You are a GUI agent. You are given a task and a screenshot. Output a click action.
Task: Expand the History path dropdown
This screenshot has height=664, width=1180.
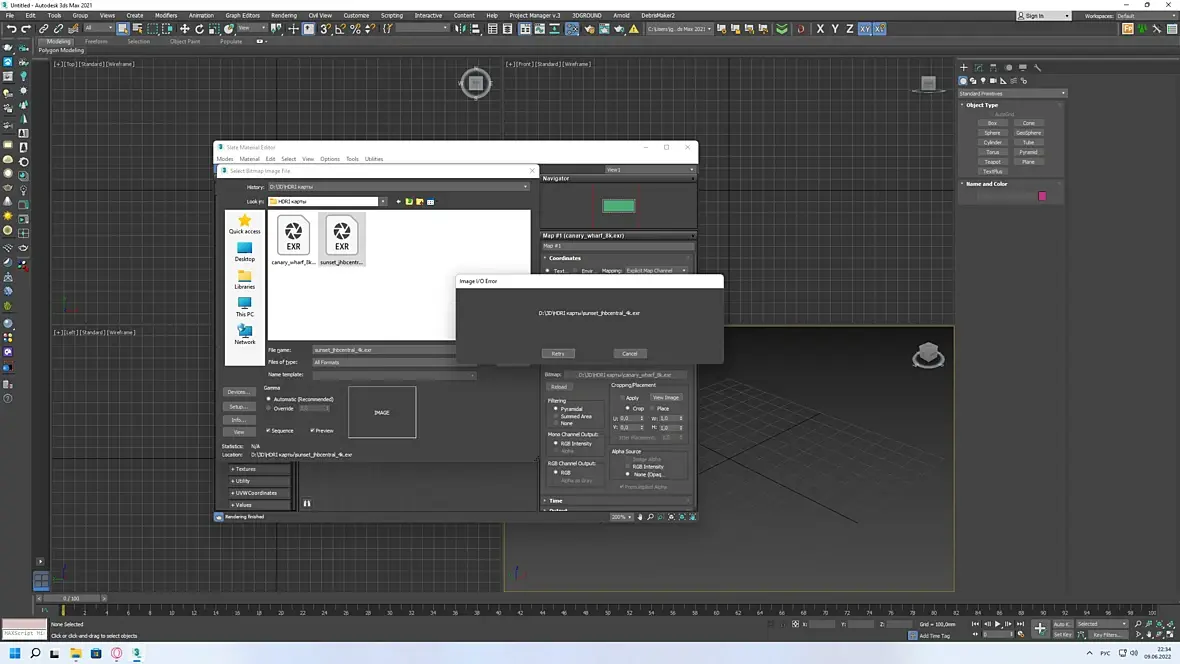[525, 187]
